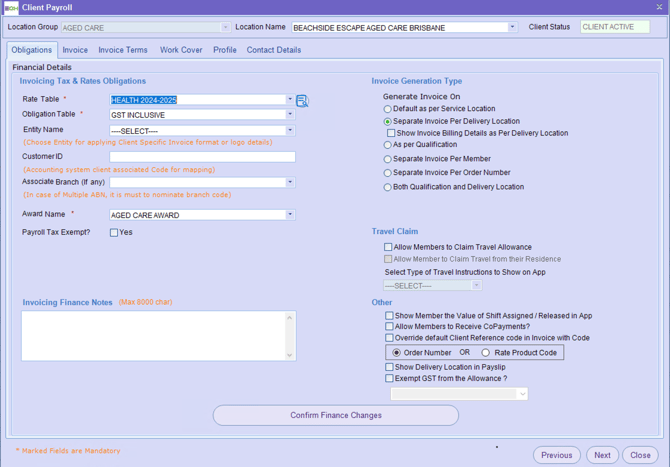Enable Allow Members to Receive CoPayments
Image resolution: width=670 pixels, height=467 pixels.
pos(389,327)
